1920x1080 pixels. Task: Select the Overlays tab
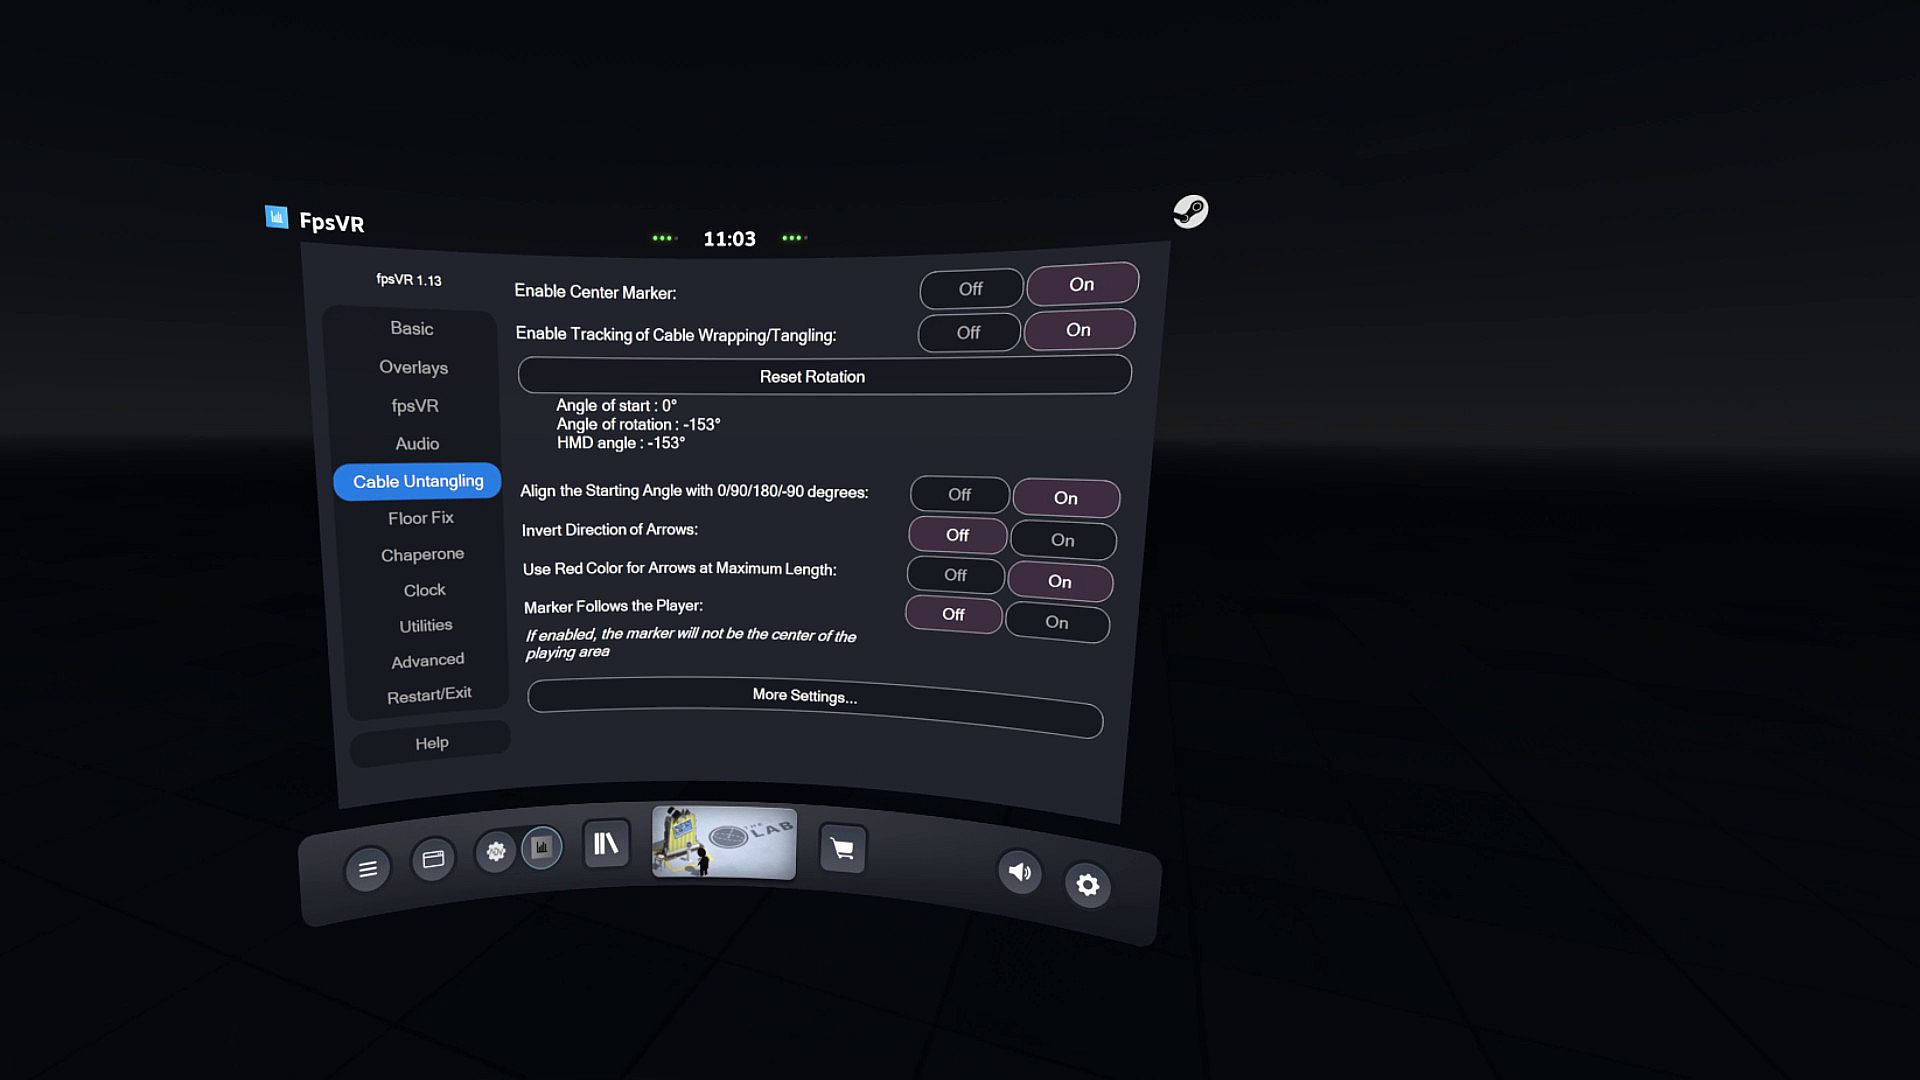click(413, 367)
